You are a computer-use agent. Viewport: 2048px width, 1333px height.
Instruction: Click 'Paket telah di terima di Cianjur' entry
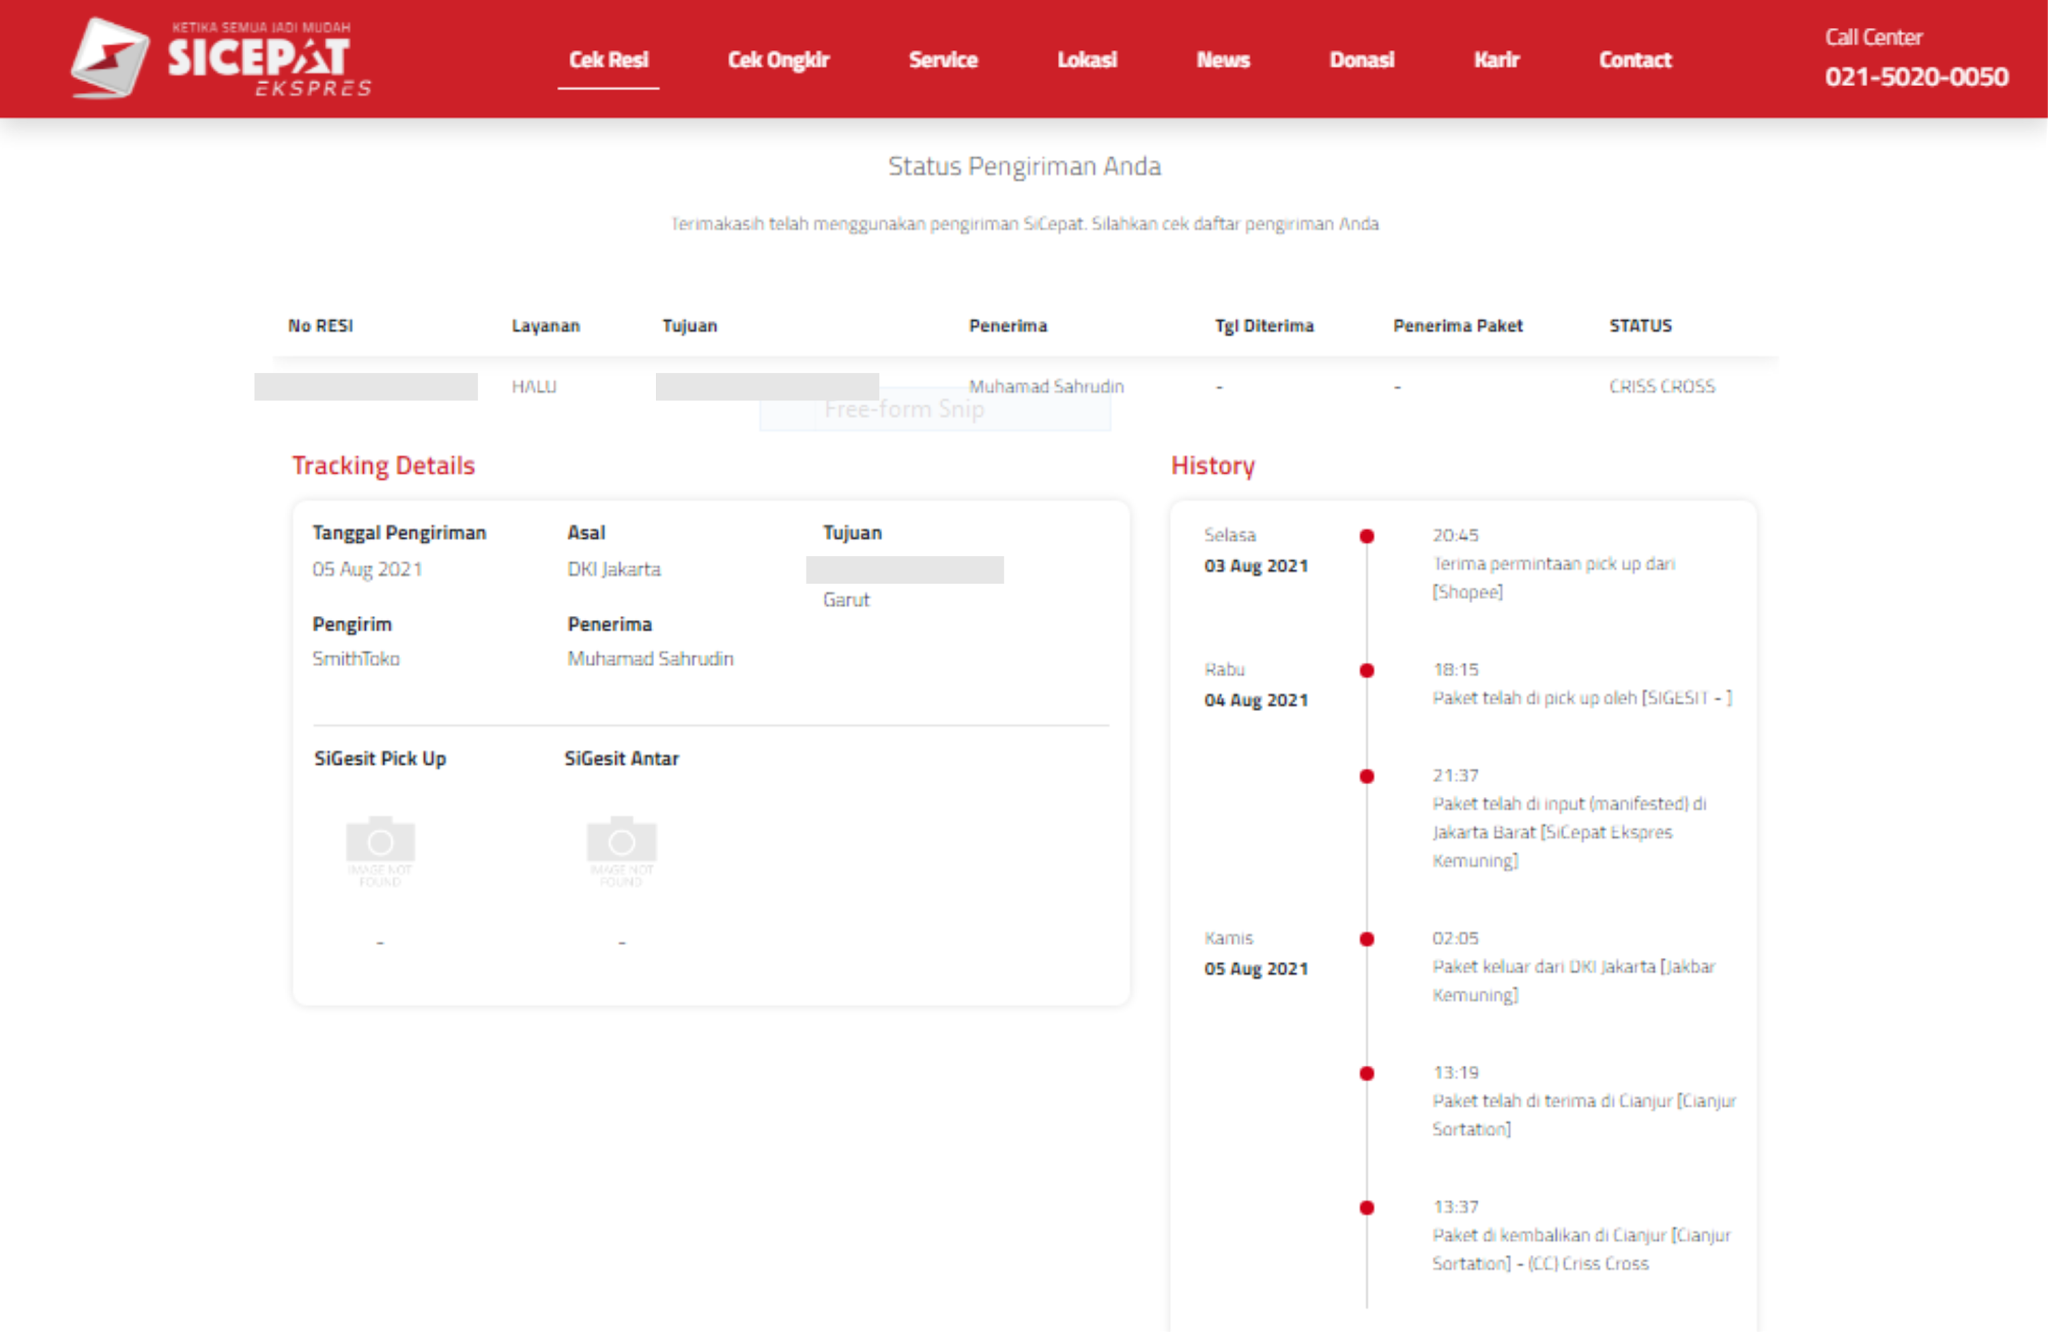1584,1115
